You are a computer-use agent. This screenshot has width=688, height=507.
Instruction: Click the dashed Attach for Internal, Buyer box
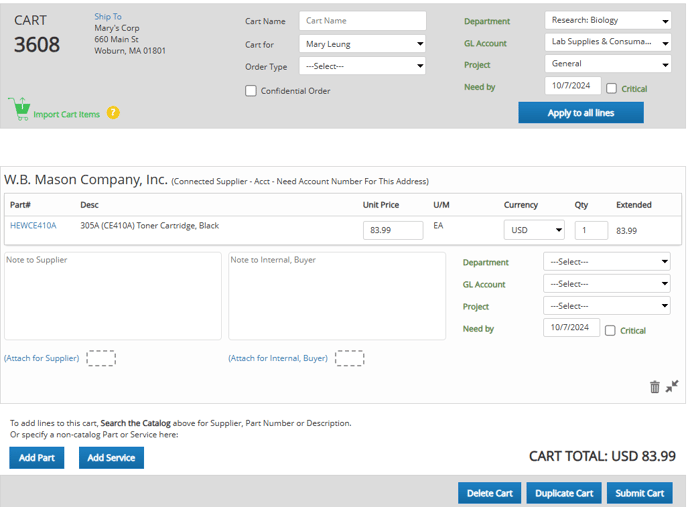[349, 358]
